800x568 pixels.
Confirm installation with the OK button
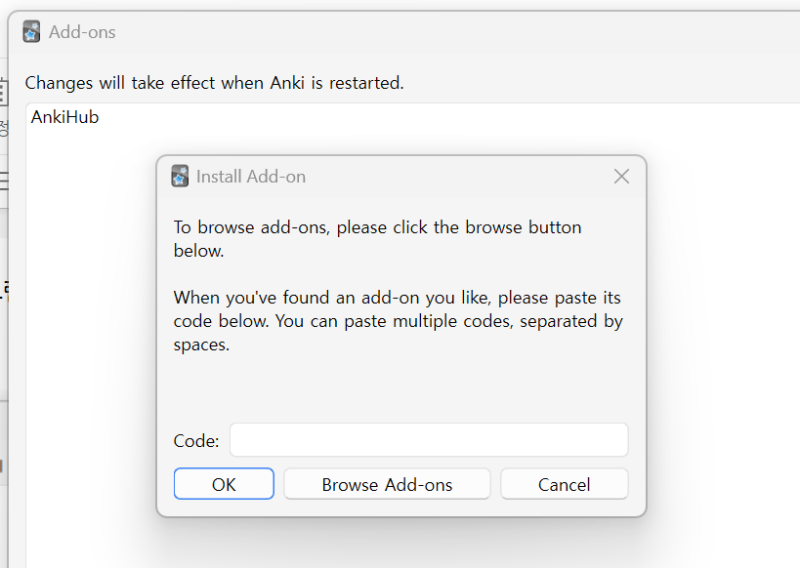(x=224, y=484)
